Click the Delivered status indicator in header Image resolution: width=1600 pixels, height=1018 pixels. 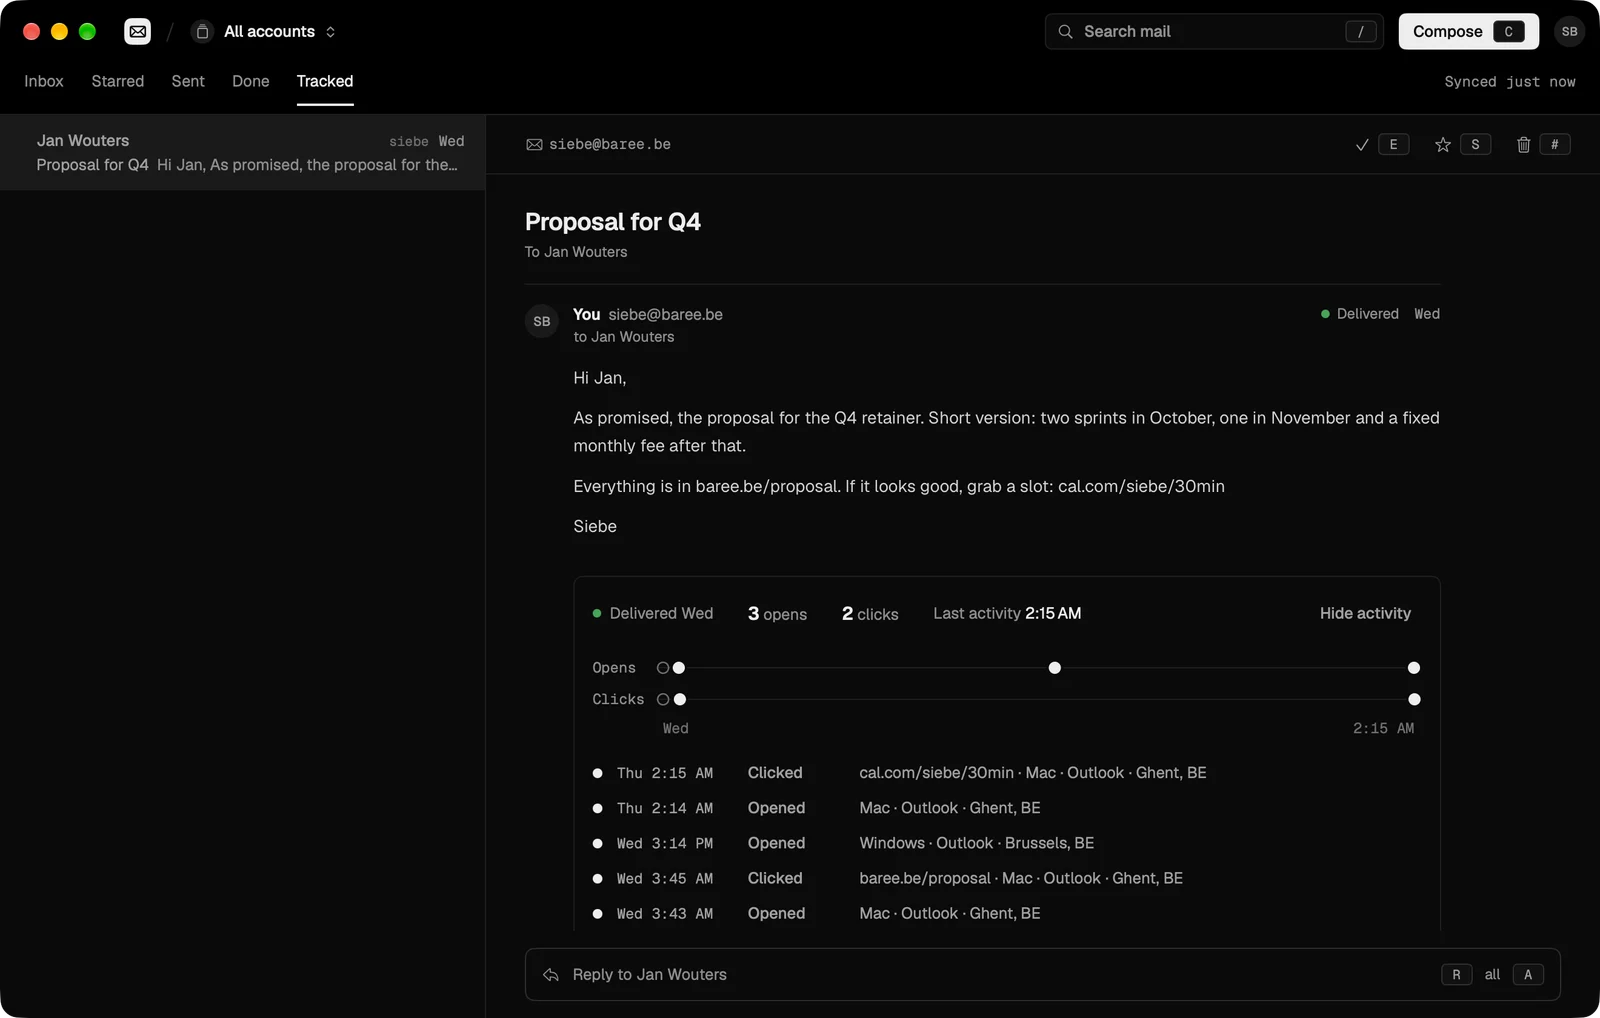(1359, 314)
